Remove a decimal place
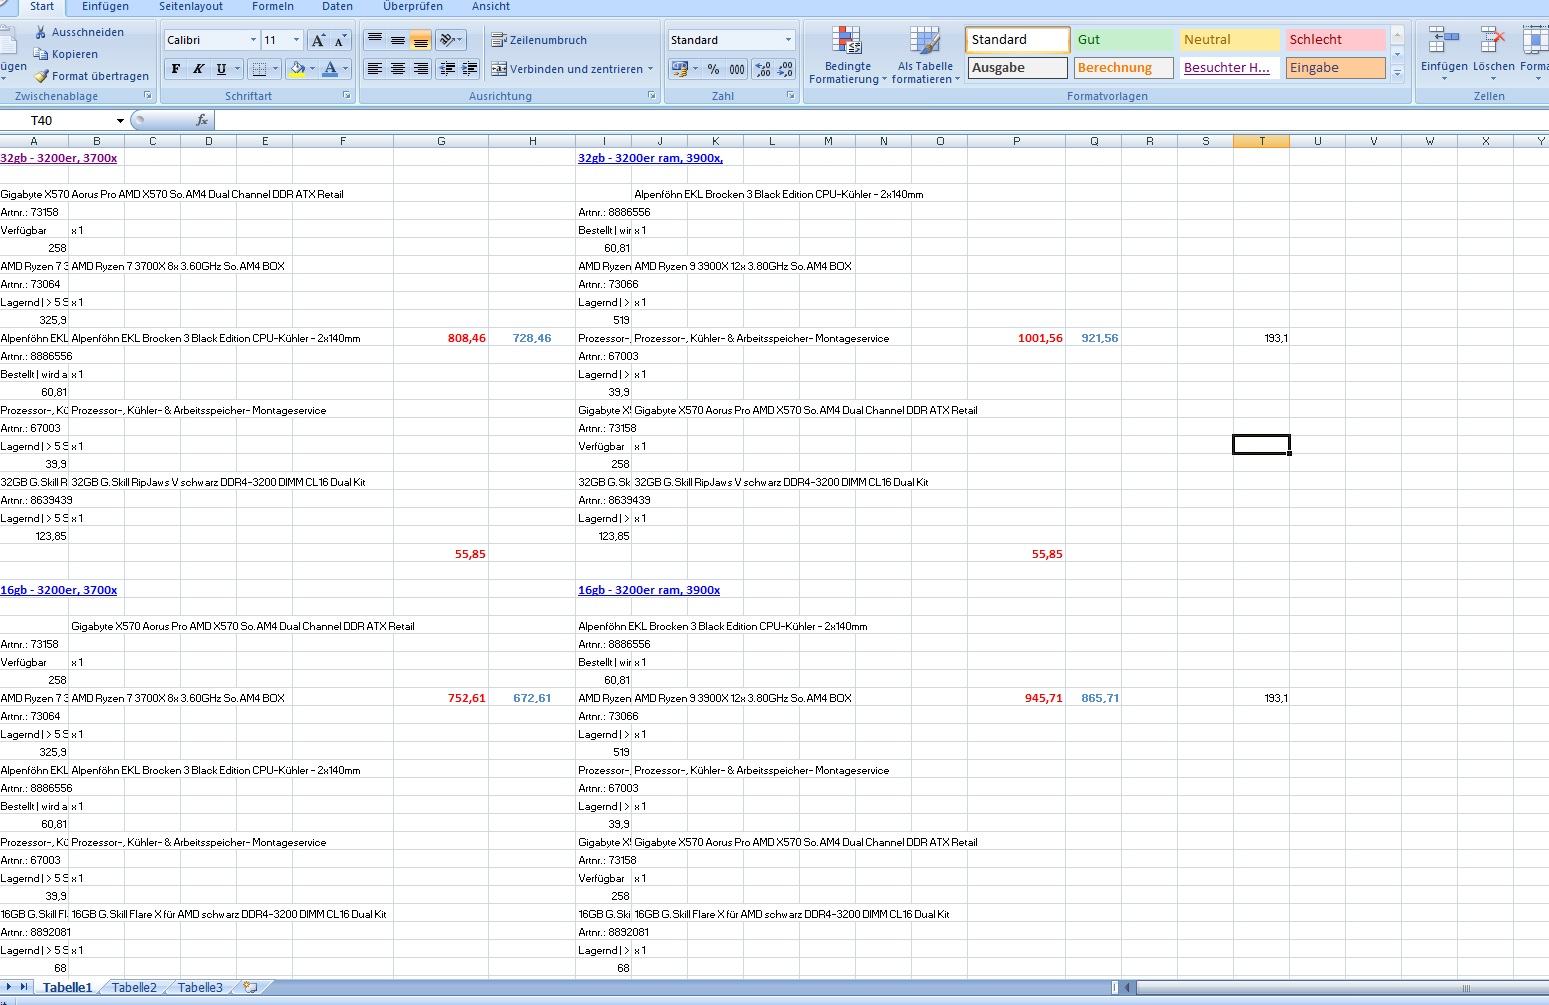 [x=786, y=69]
